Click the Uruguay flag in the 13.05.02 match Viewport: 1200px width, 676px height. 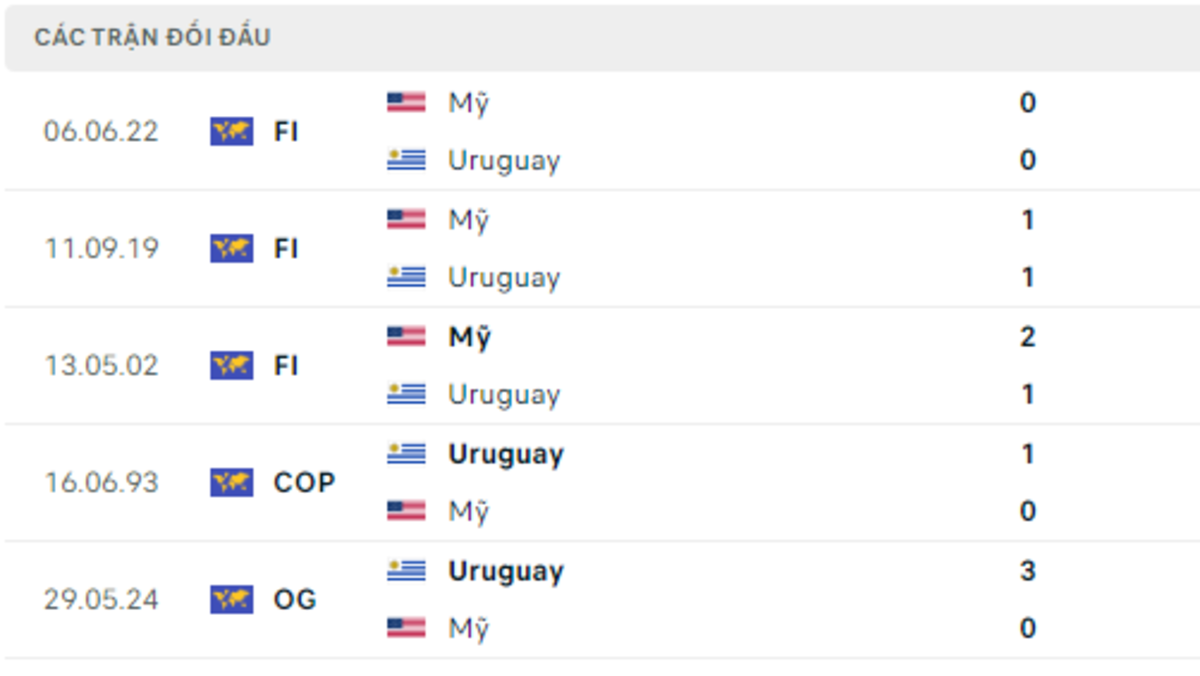click(406, 394)
